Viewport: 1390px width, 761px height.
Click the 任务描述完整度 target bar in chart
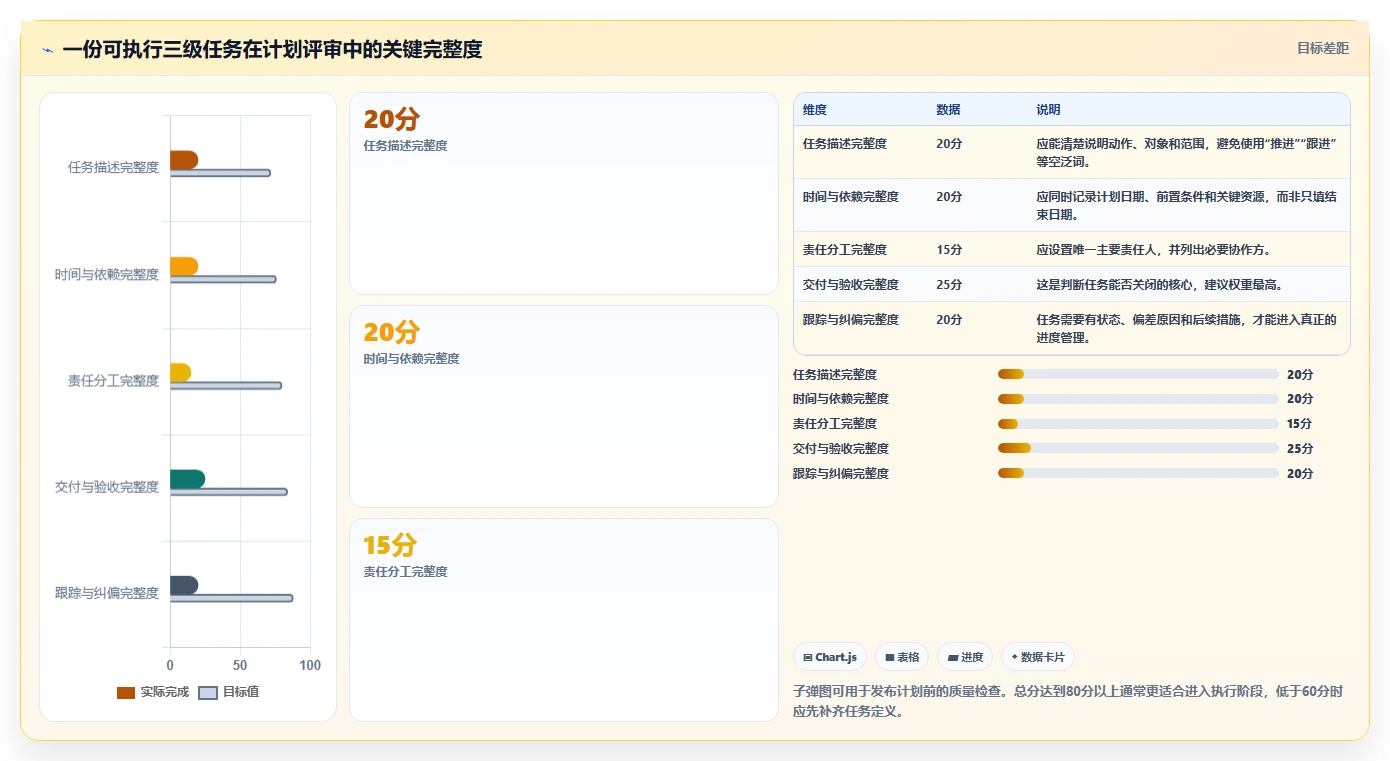click(220, 173)
